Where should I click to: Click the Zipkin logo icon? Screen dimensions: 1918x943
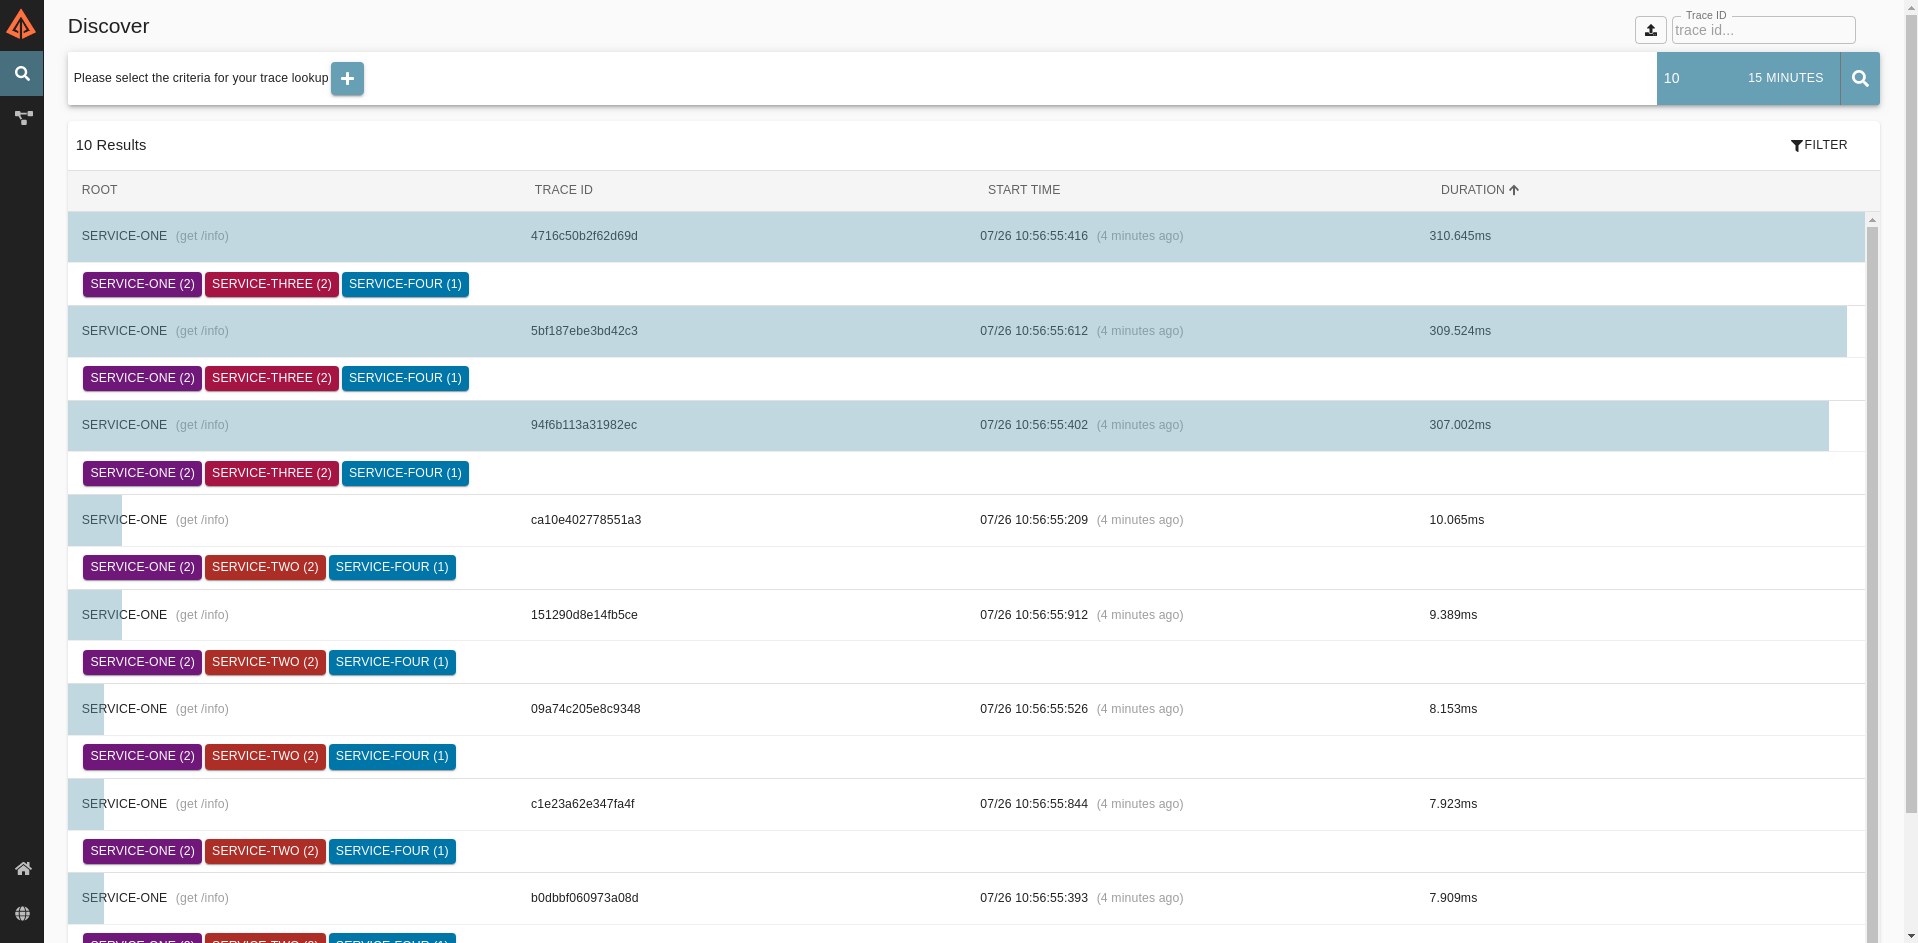[21, 24]
